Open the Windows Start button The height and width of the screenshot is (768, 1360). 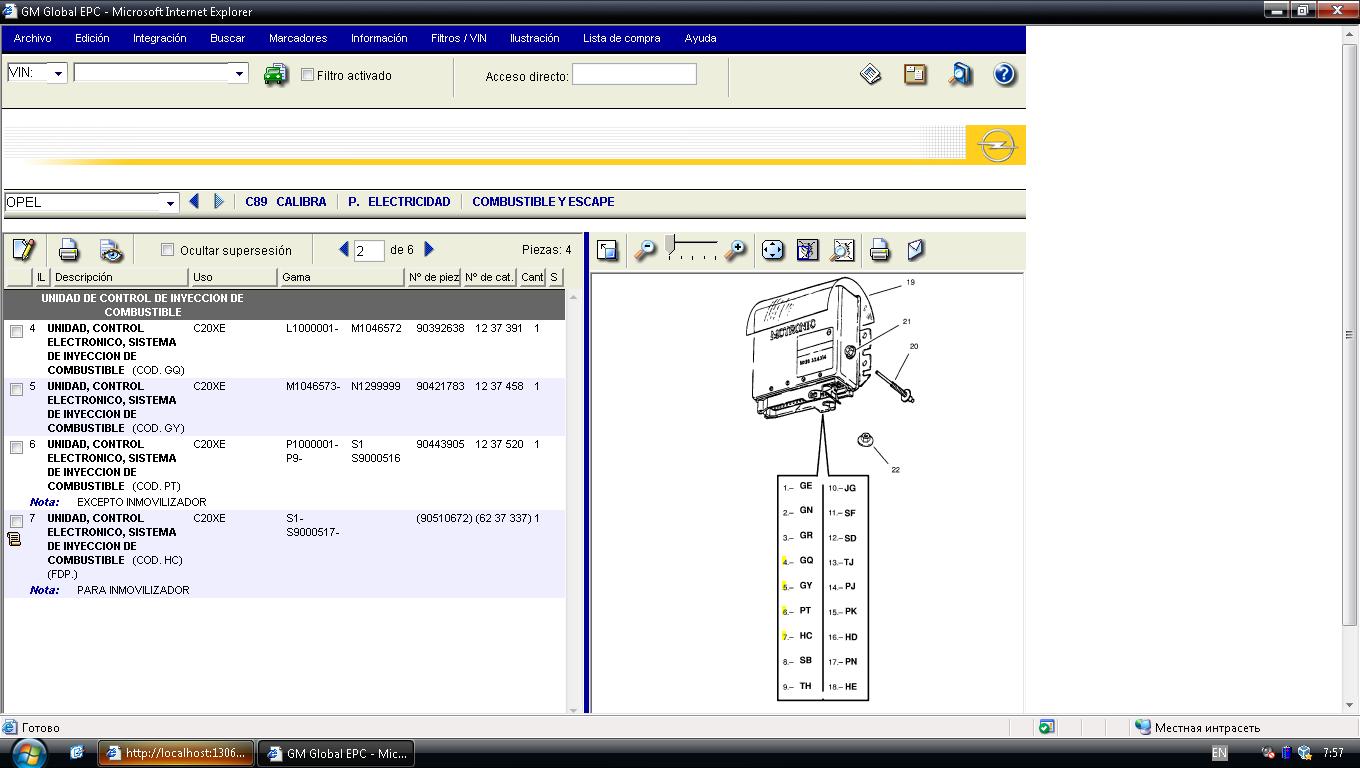pyautogui.click(x=28, y=753)
